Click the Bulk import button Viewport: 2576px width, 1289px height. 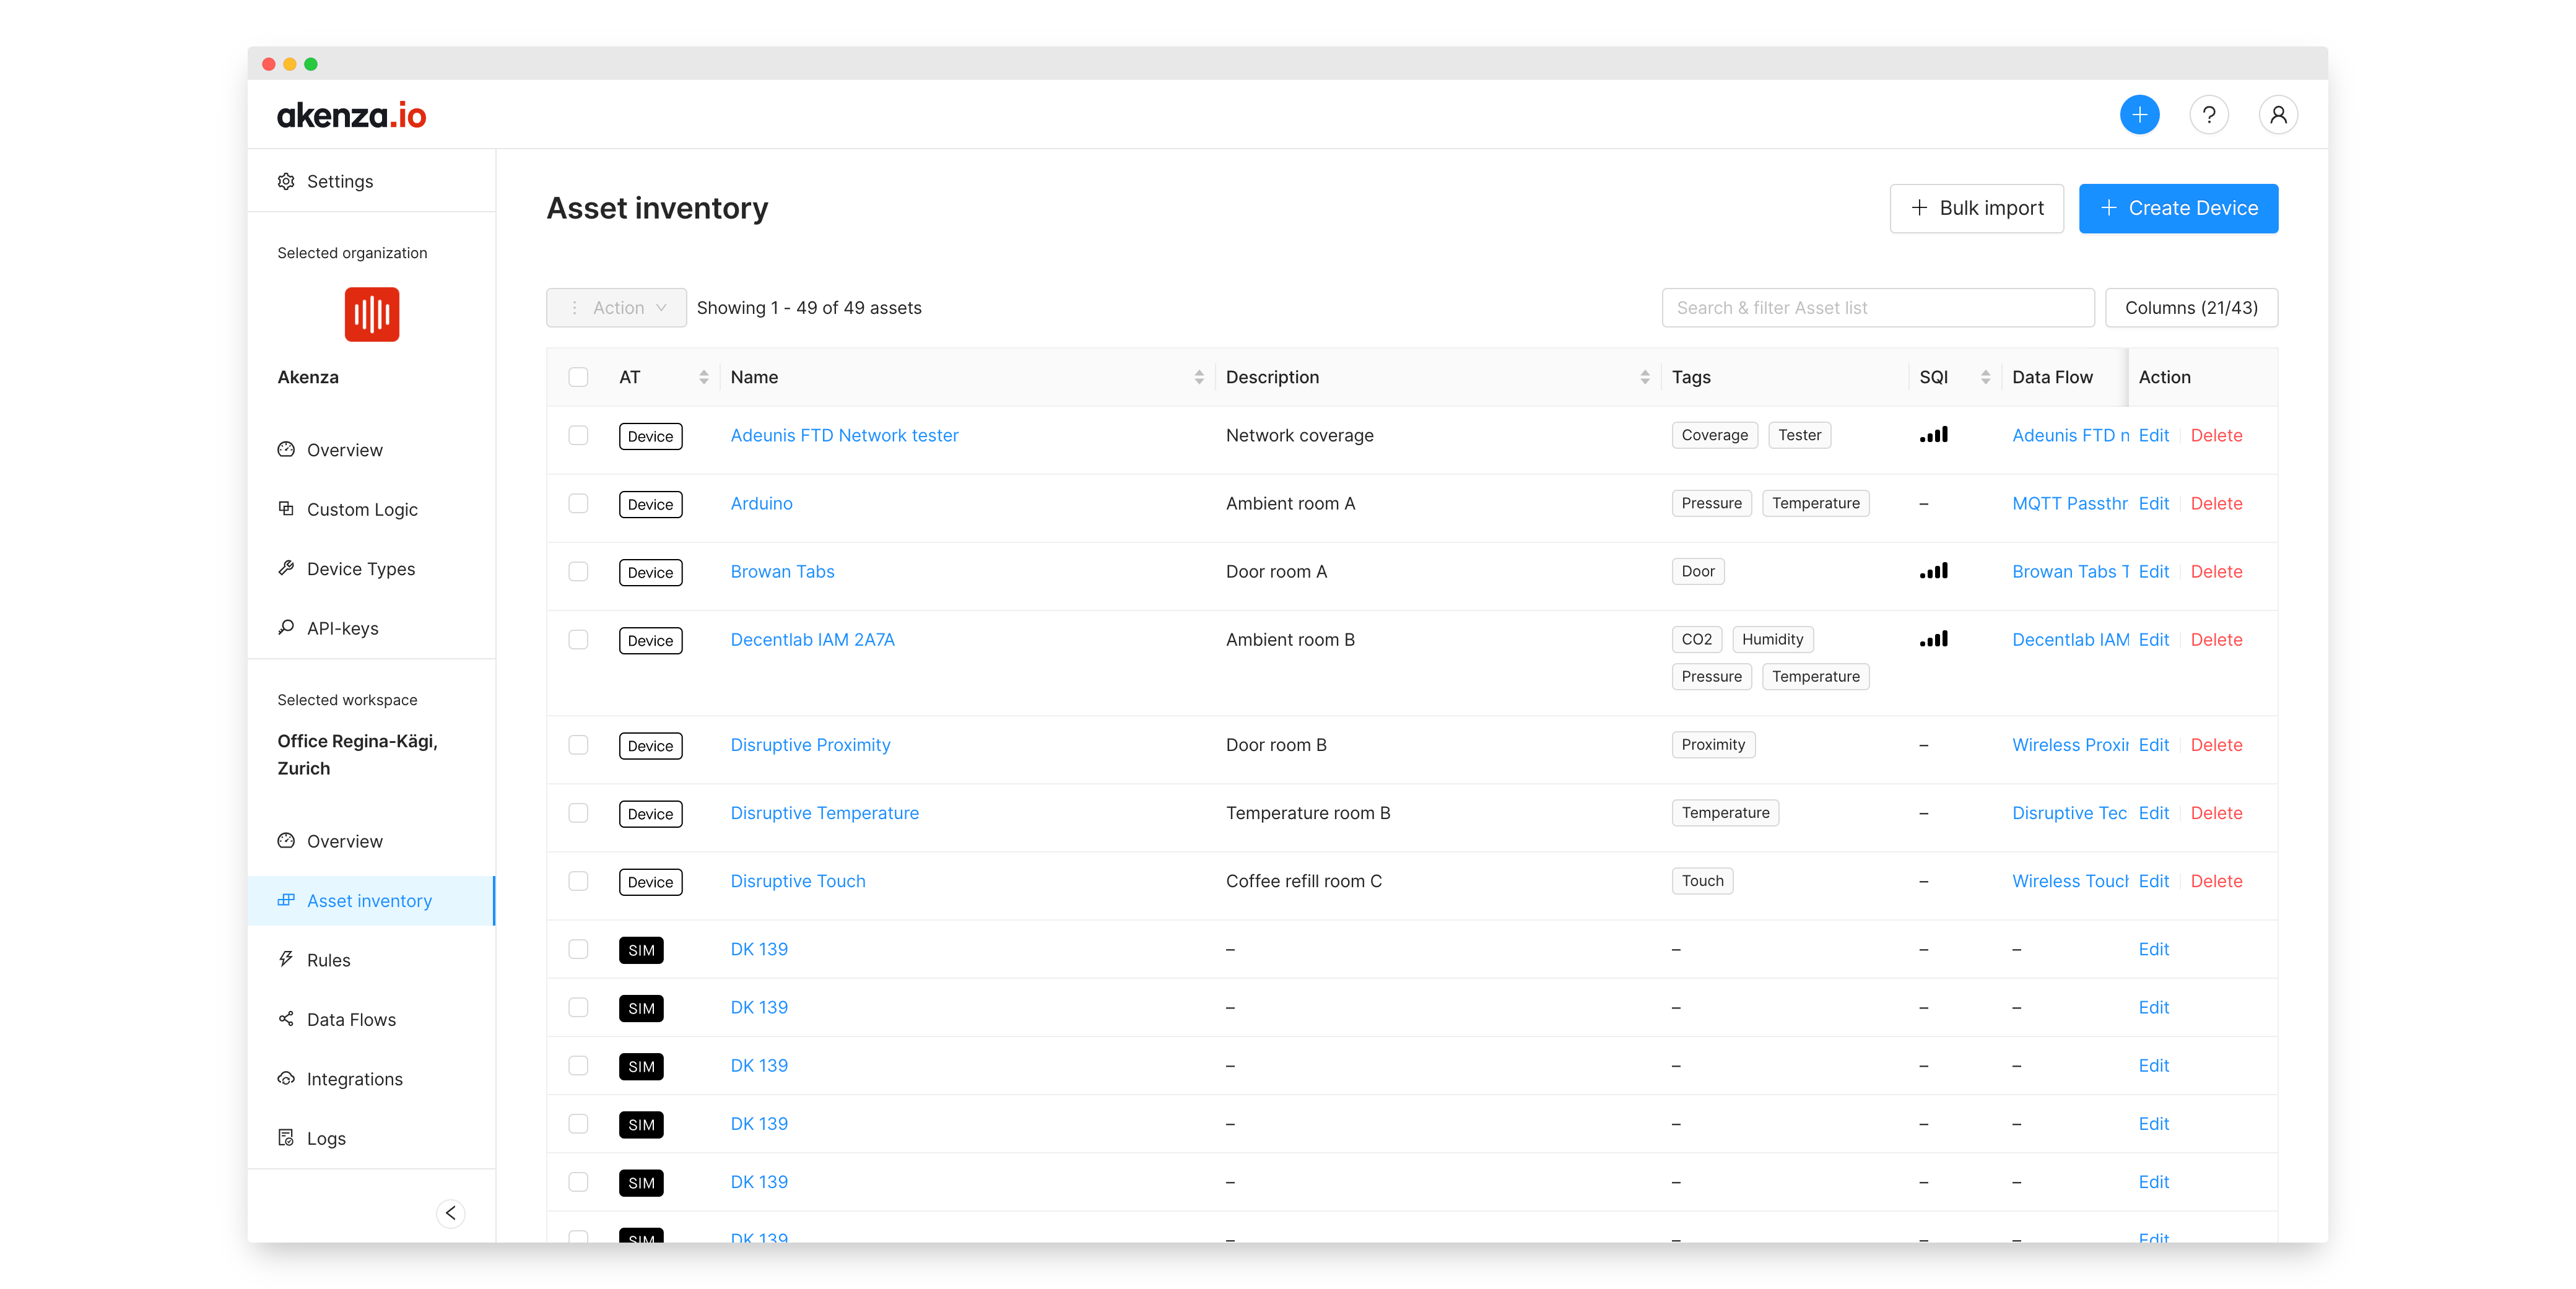tap(1976, 208)
